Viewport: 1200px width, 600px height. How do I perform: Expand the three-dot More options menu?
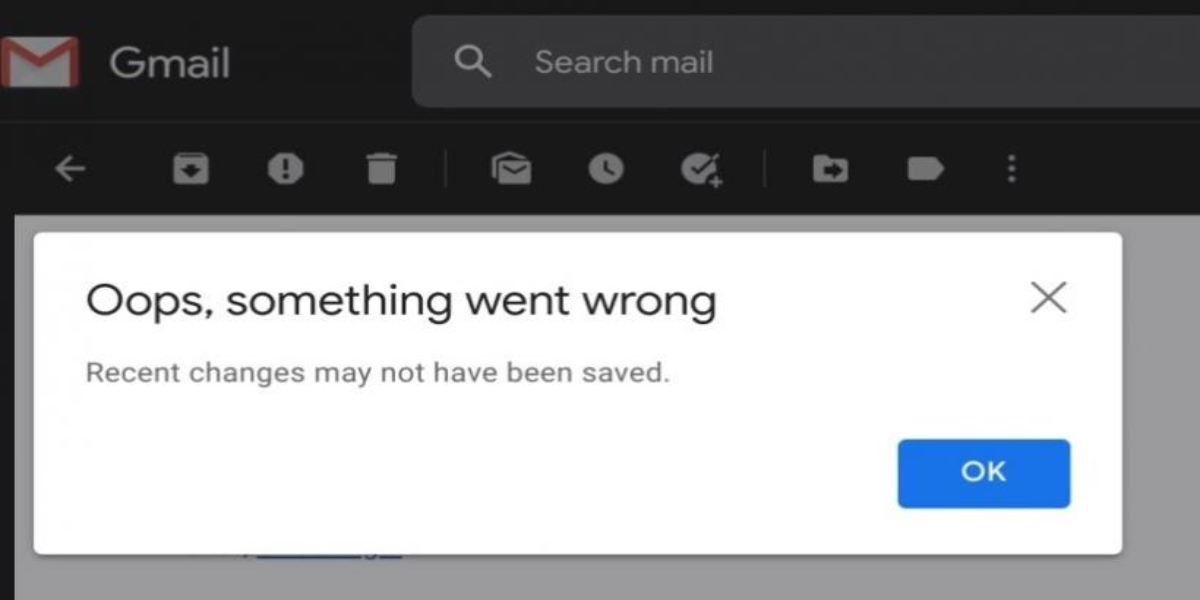pyautogui.click(x=1011, y=169)
